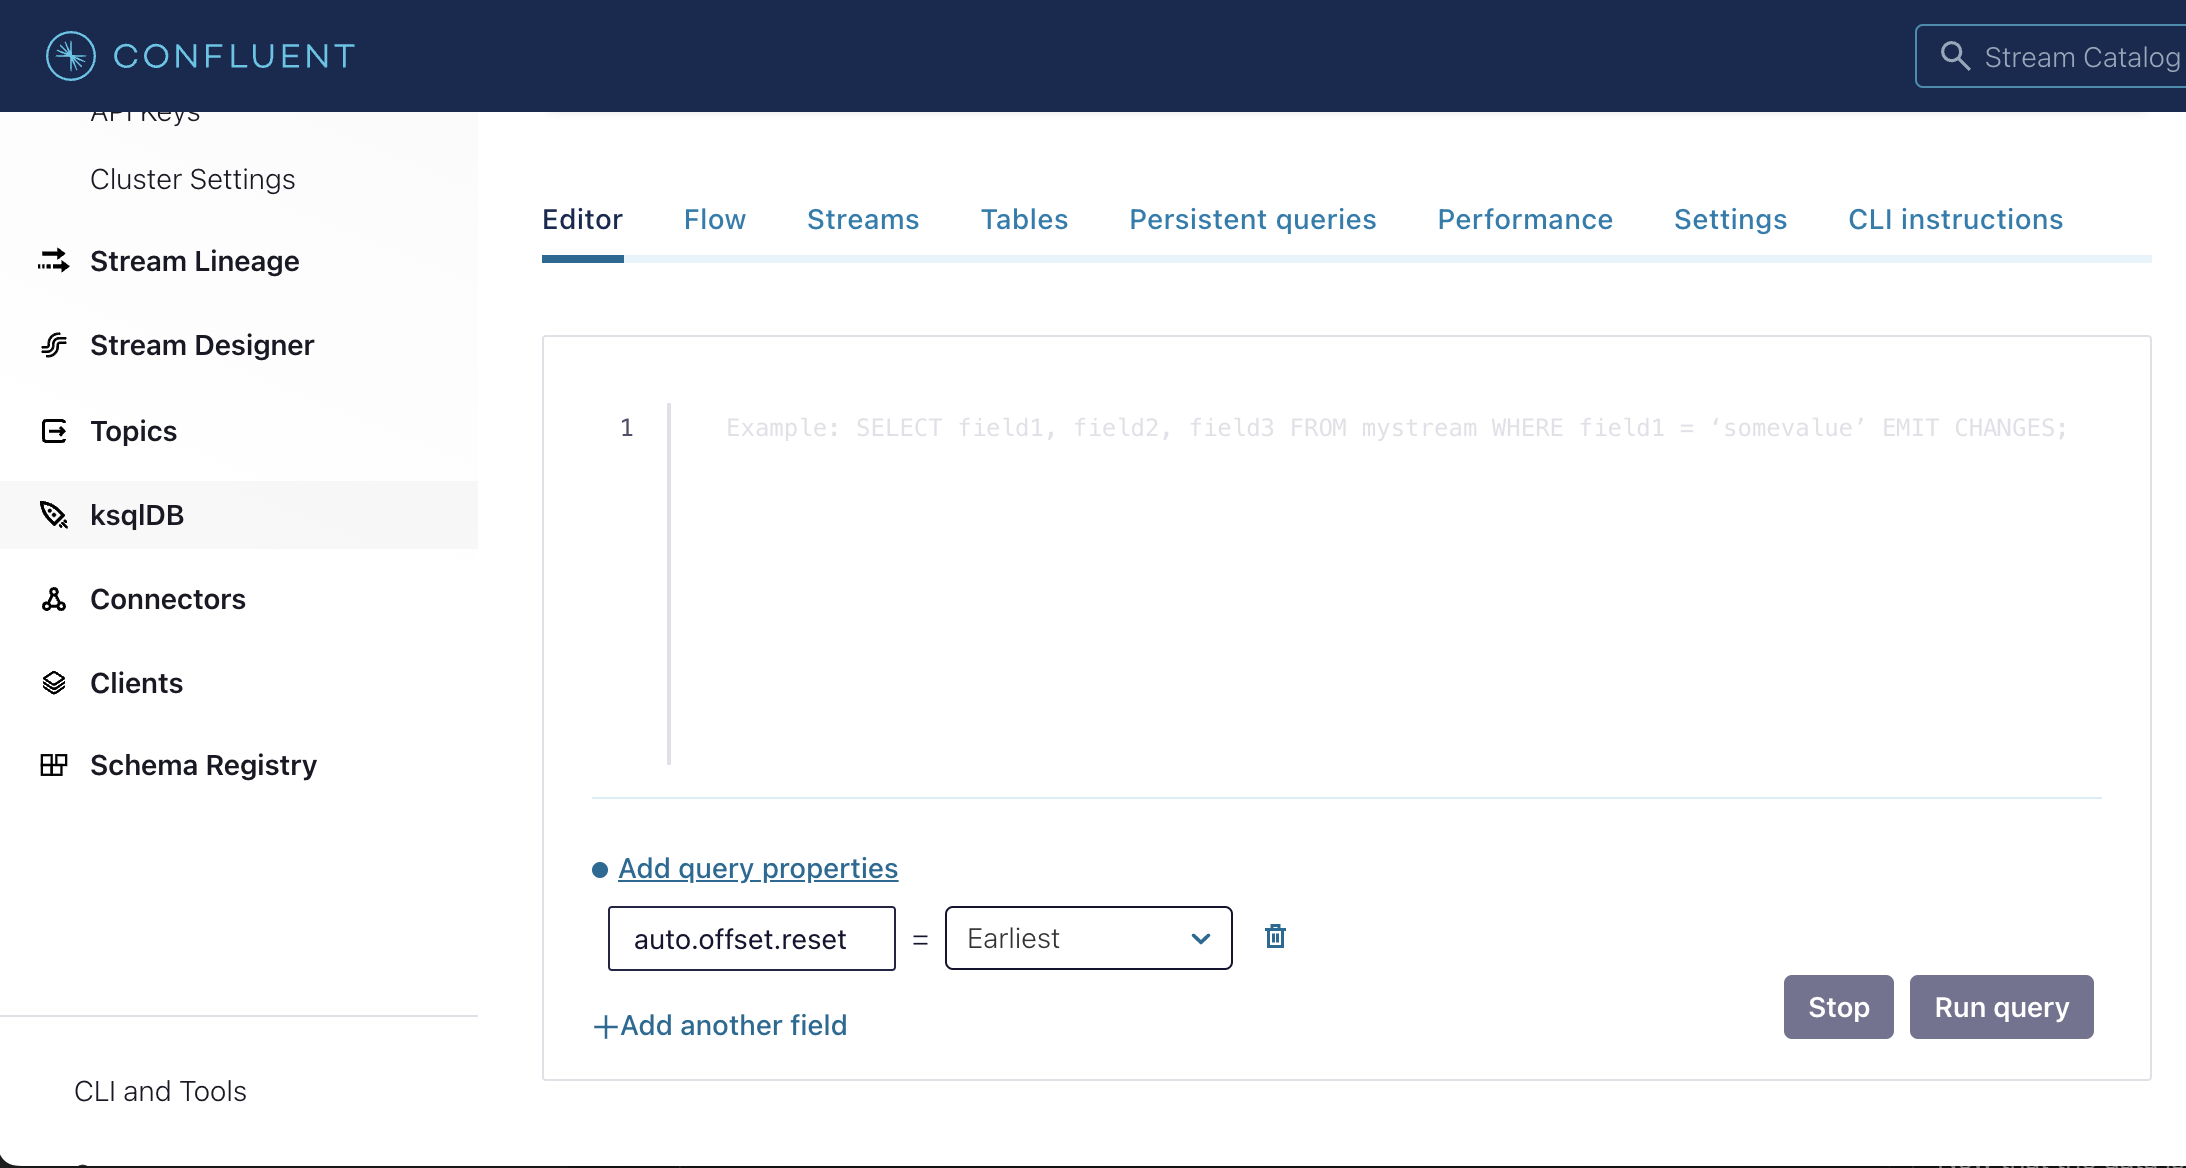Open Cluster Settings in sidebar
Screen dimensions: 2186x1168
coord(193,179)
